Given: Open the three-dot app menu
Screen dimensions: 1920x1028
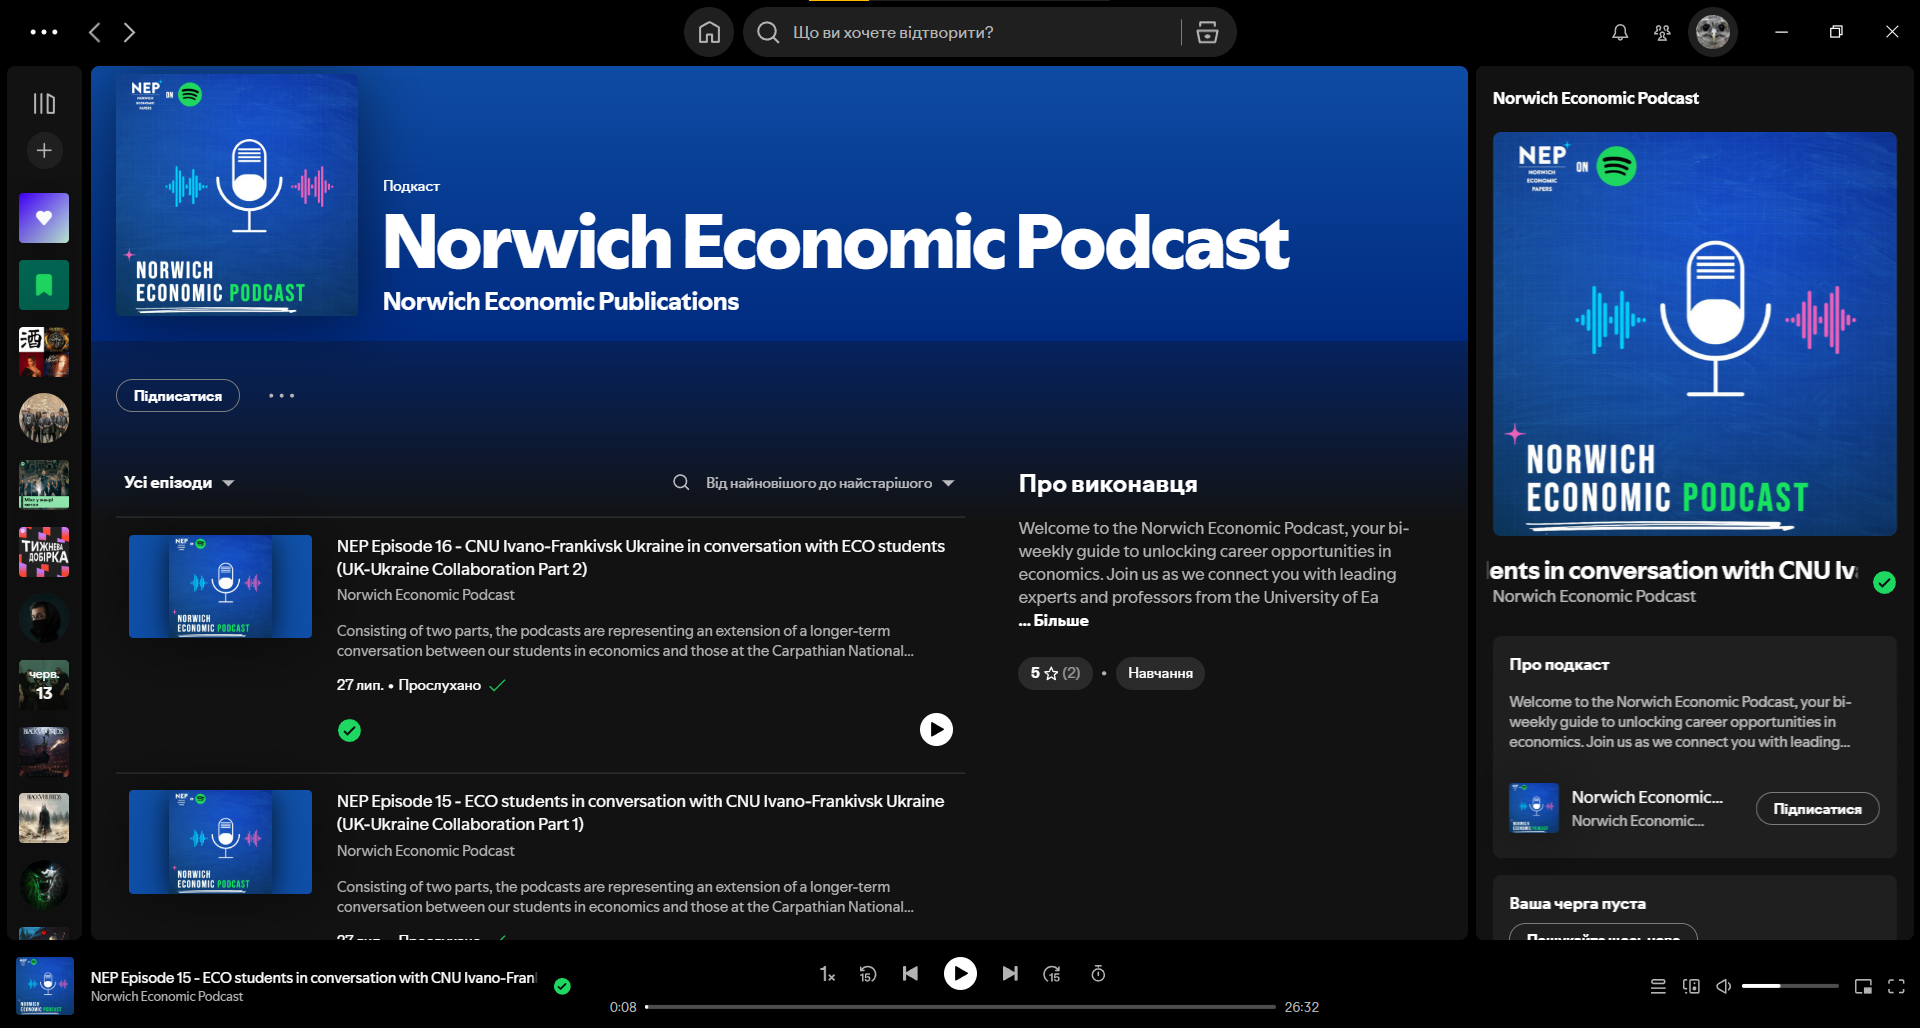Looking at the screenshot, I should click(44, 32).
